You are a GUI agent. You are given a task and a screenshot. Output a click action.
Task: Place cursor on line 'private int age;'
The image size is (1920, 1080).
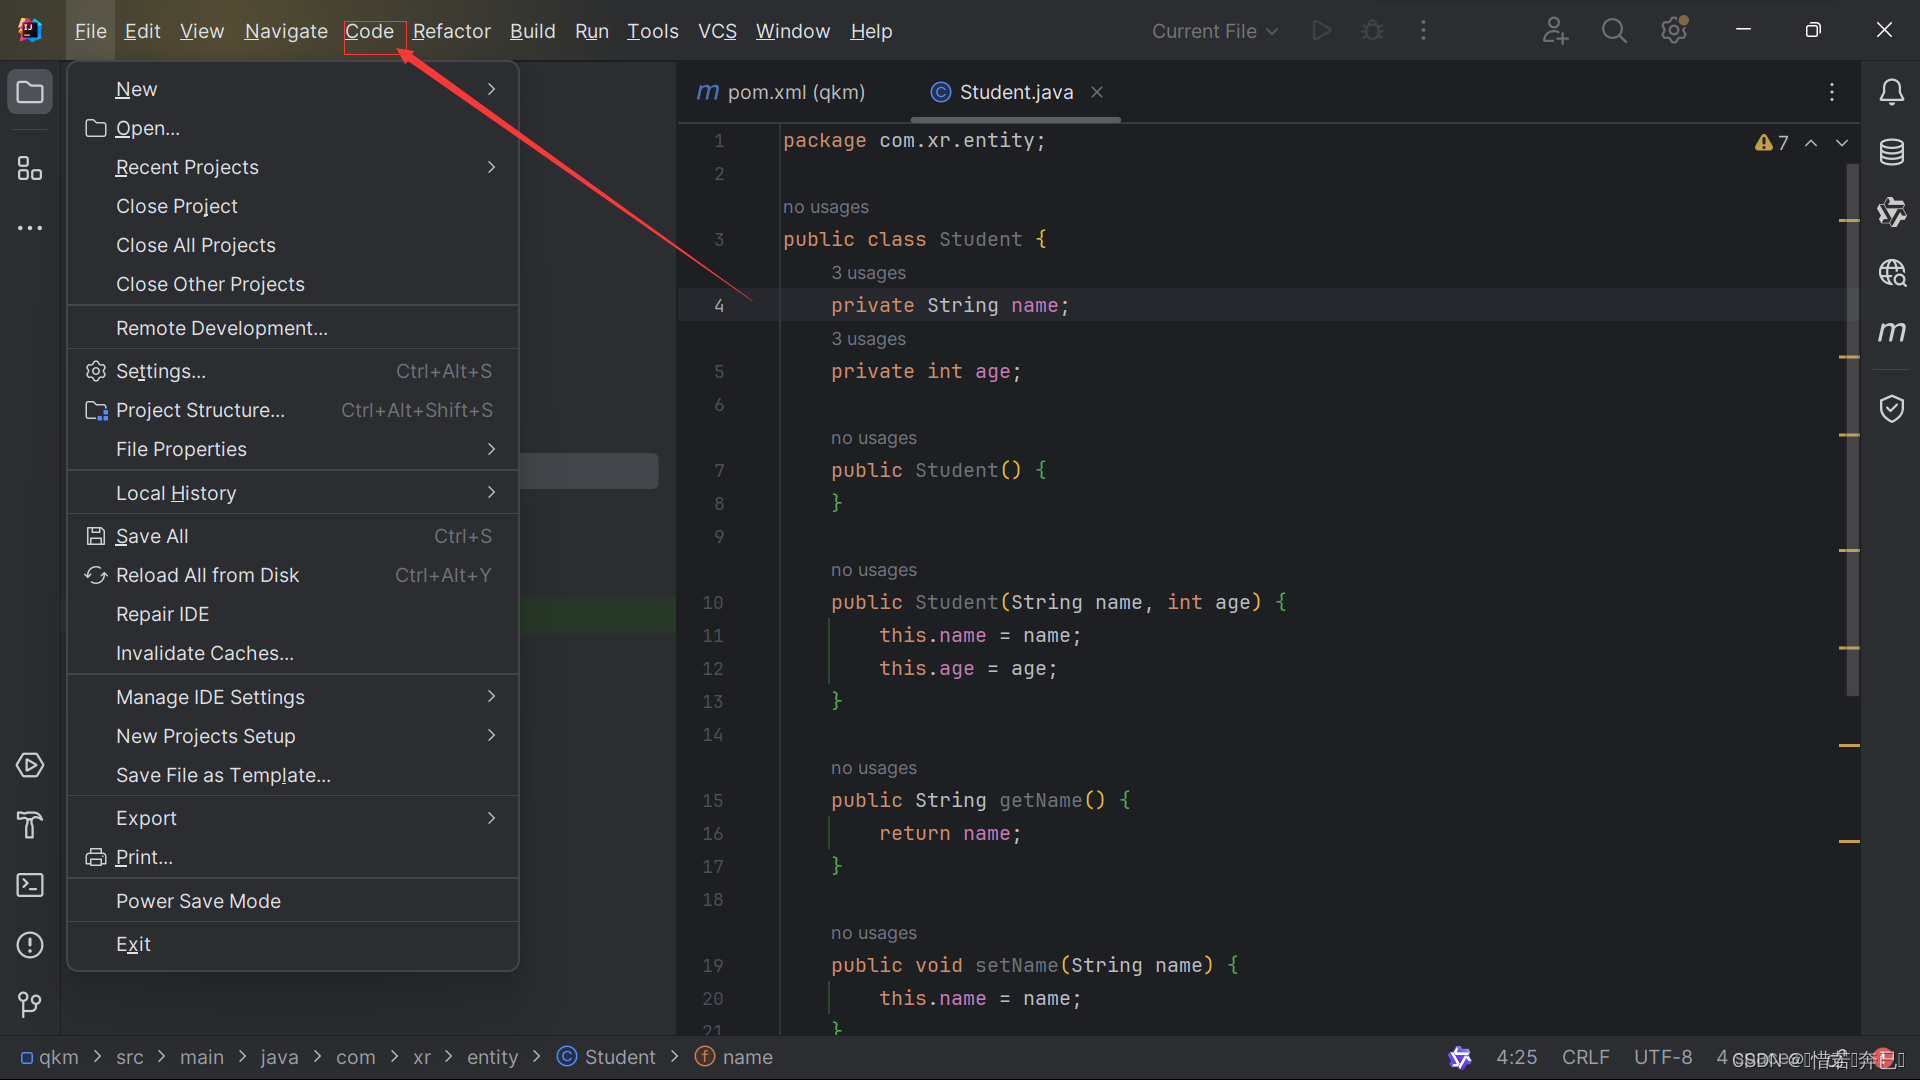pos(926,372)
